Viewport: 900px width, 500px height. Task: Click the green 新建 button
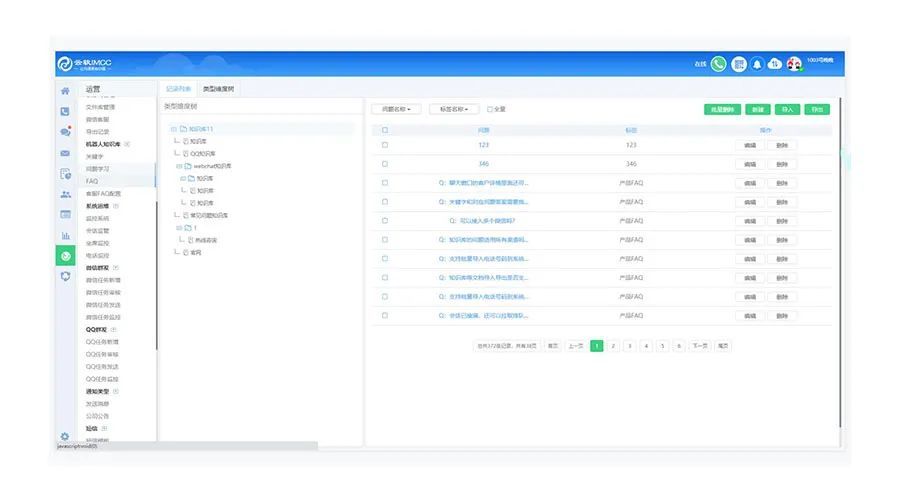click(758, 110)
